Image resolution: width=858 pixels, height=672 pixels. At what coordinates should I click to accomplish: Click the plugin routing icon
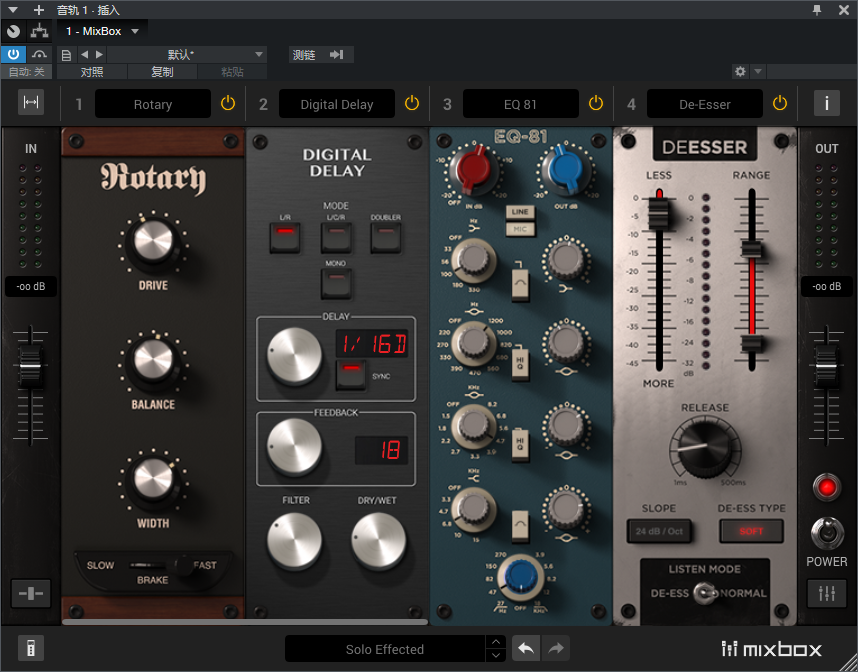point(39,31)
